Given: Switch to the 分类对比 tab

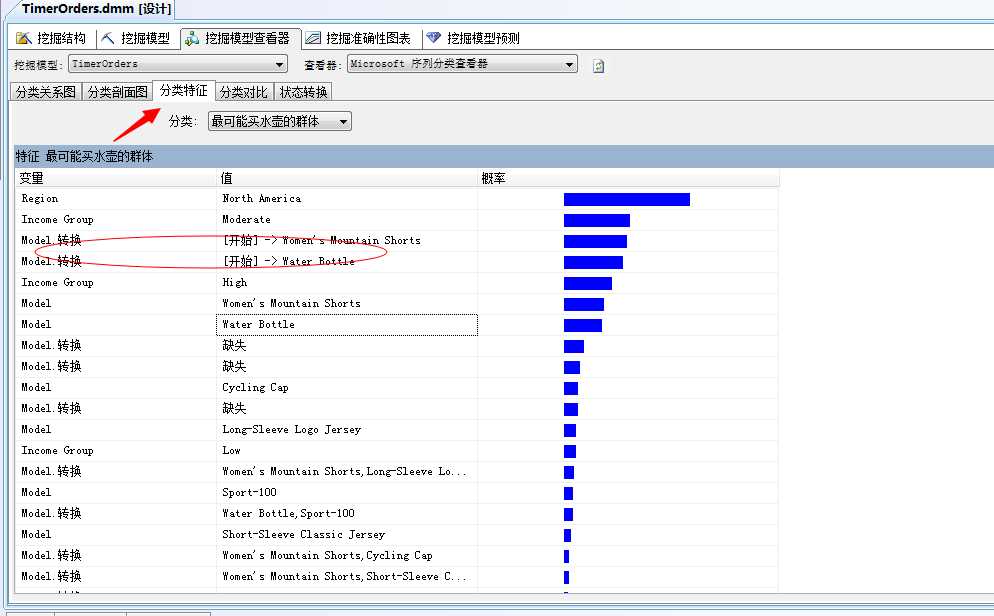Looking at the screenshot, I should tap(244, 92).
